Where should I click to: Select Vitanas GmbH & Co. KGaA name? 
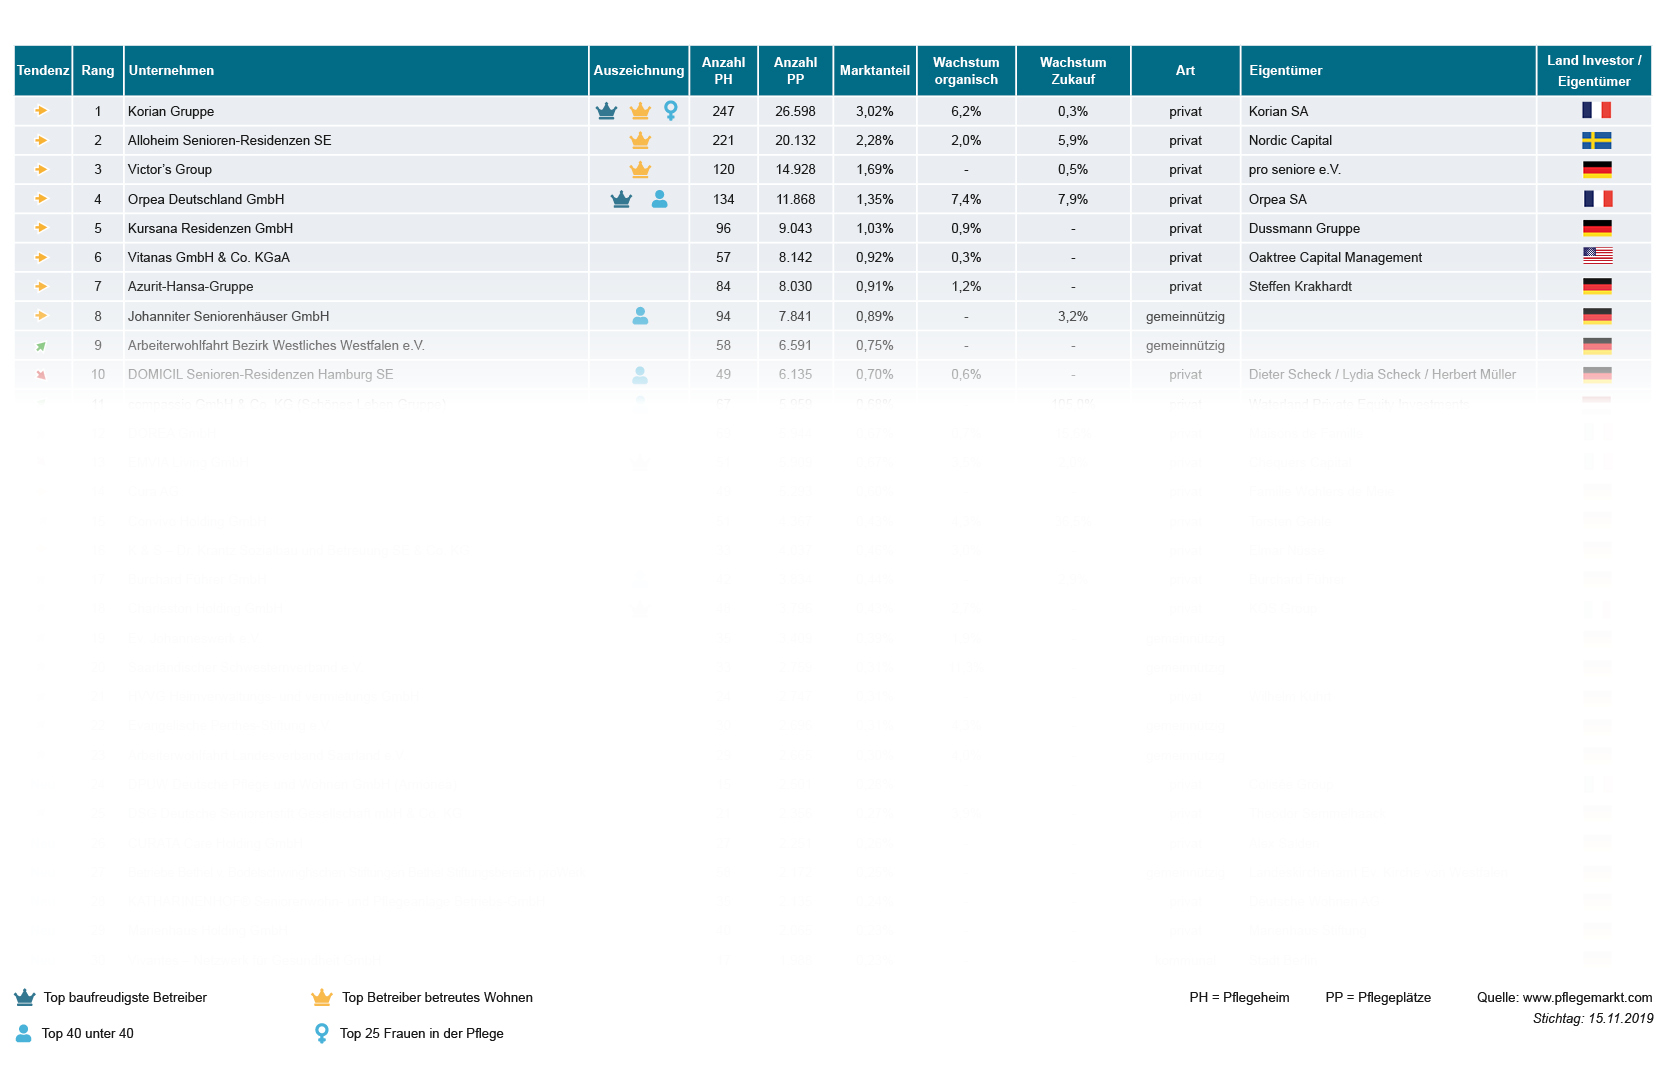click(x=209, y=257)
